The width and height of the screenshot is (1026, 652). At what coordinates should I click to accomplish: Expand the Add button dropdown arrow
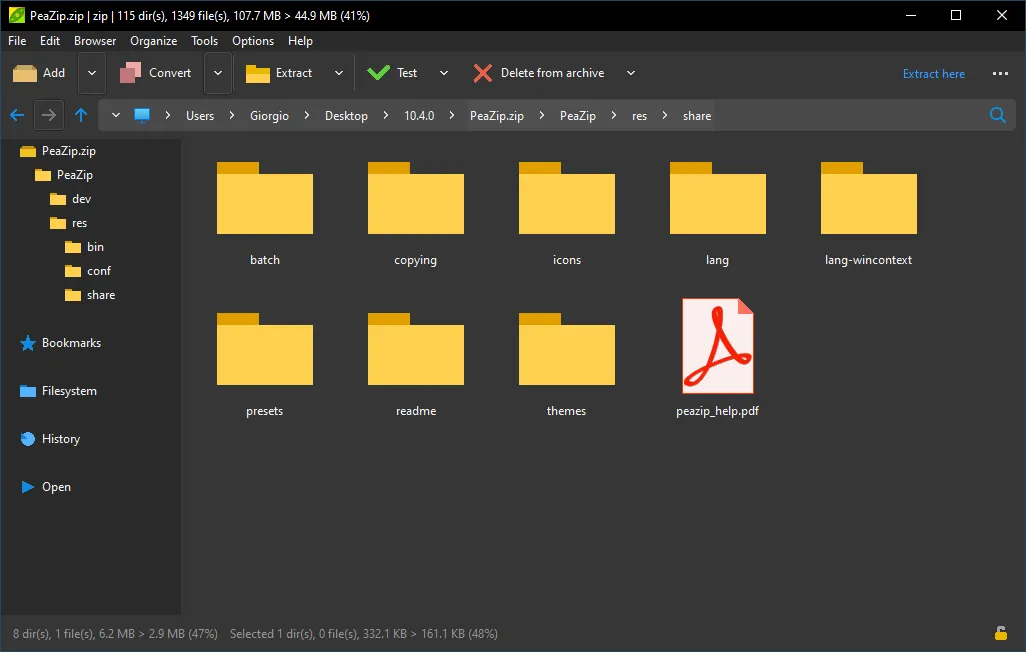(x=91, y=72)
